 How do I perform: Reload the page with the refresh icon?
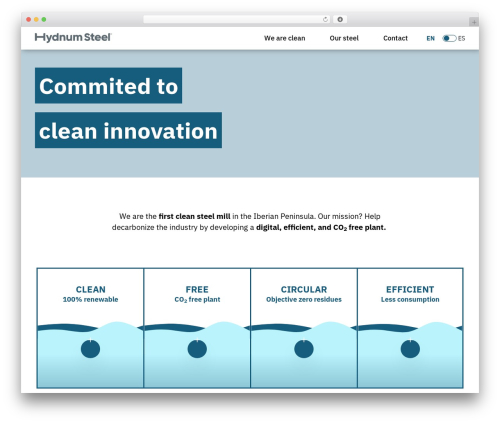(325, 20)
